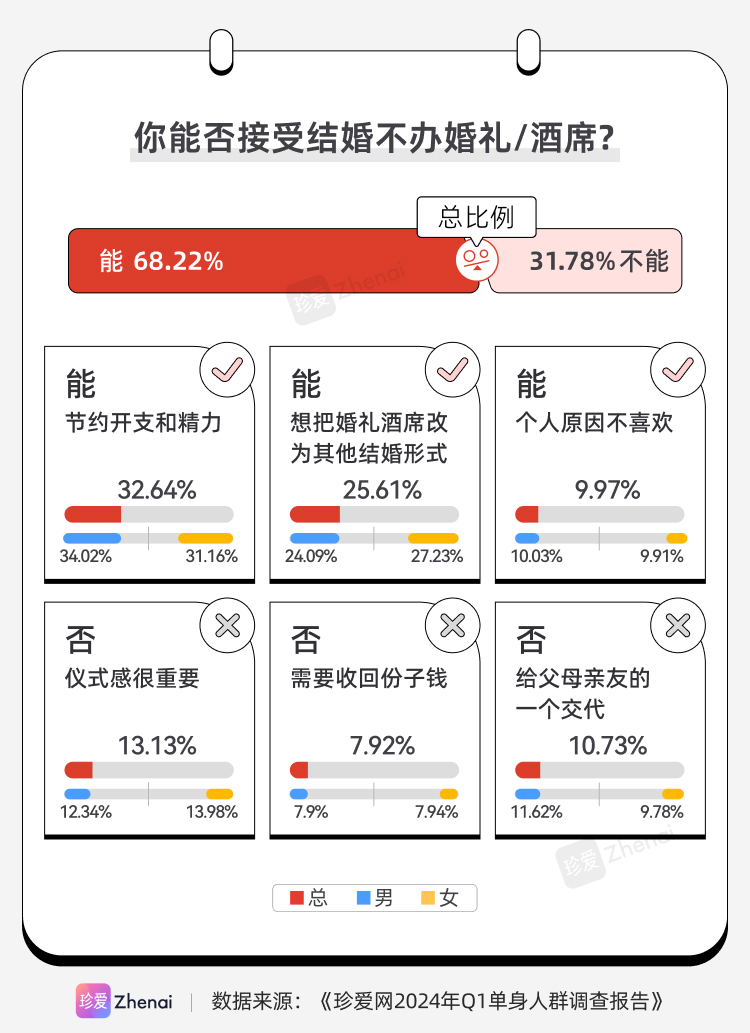Click the X icon on 给父母亲友的 card

(678, 625)
